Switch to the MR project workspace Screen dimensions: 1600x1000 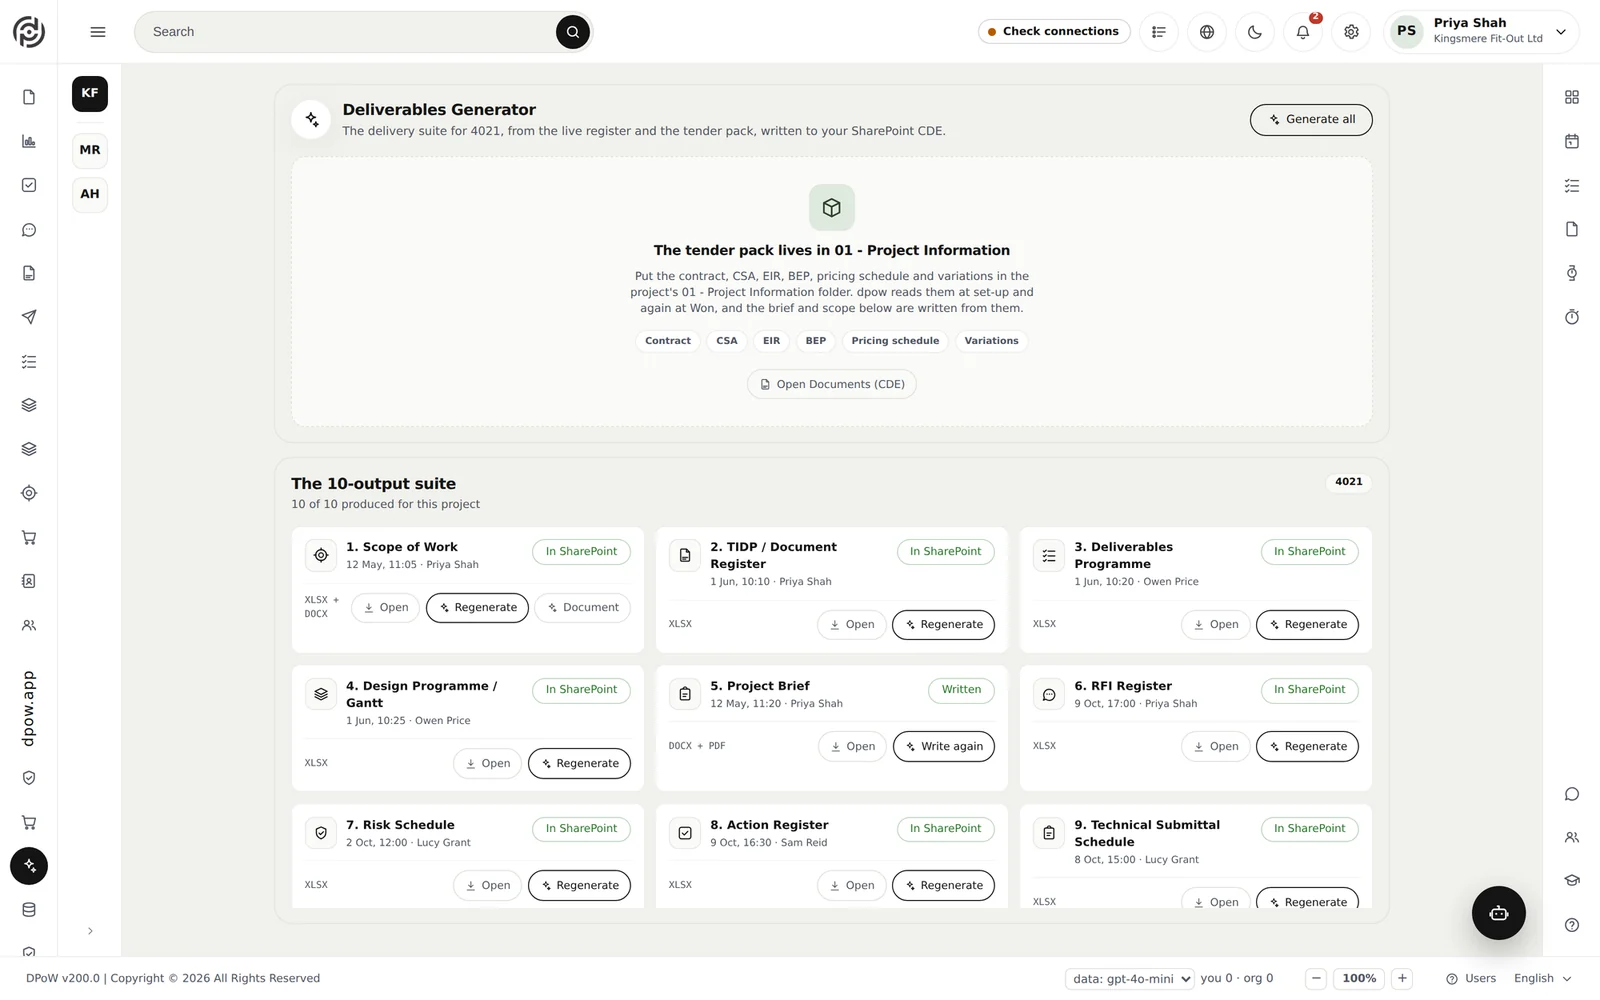coord(90,150)
